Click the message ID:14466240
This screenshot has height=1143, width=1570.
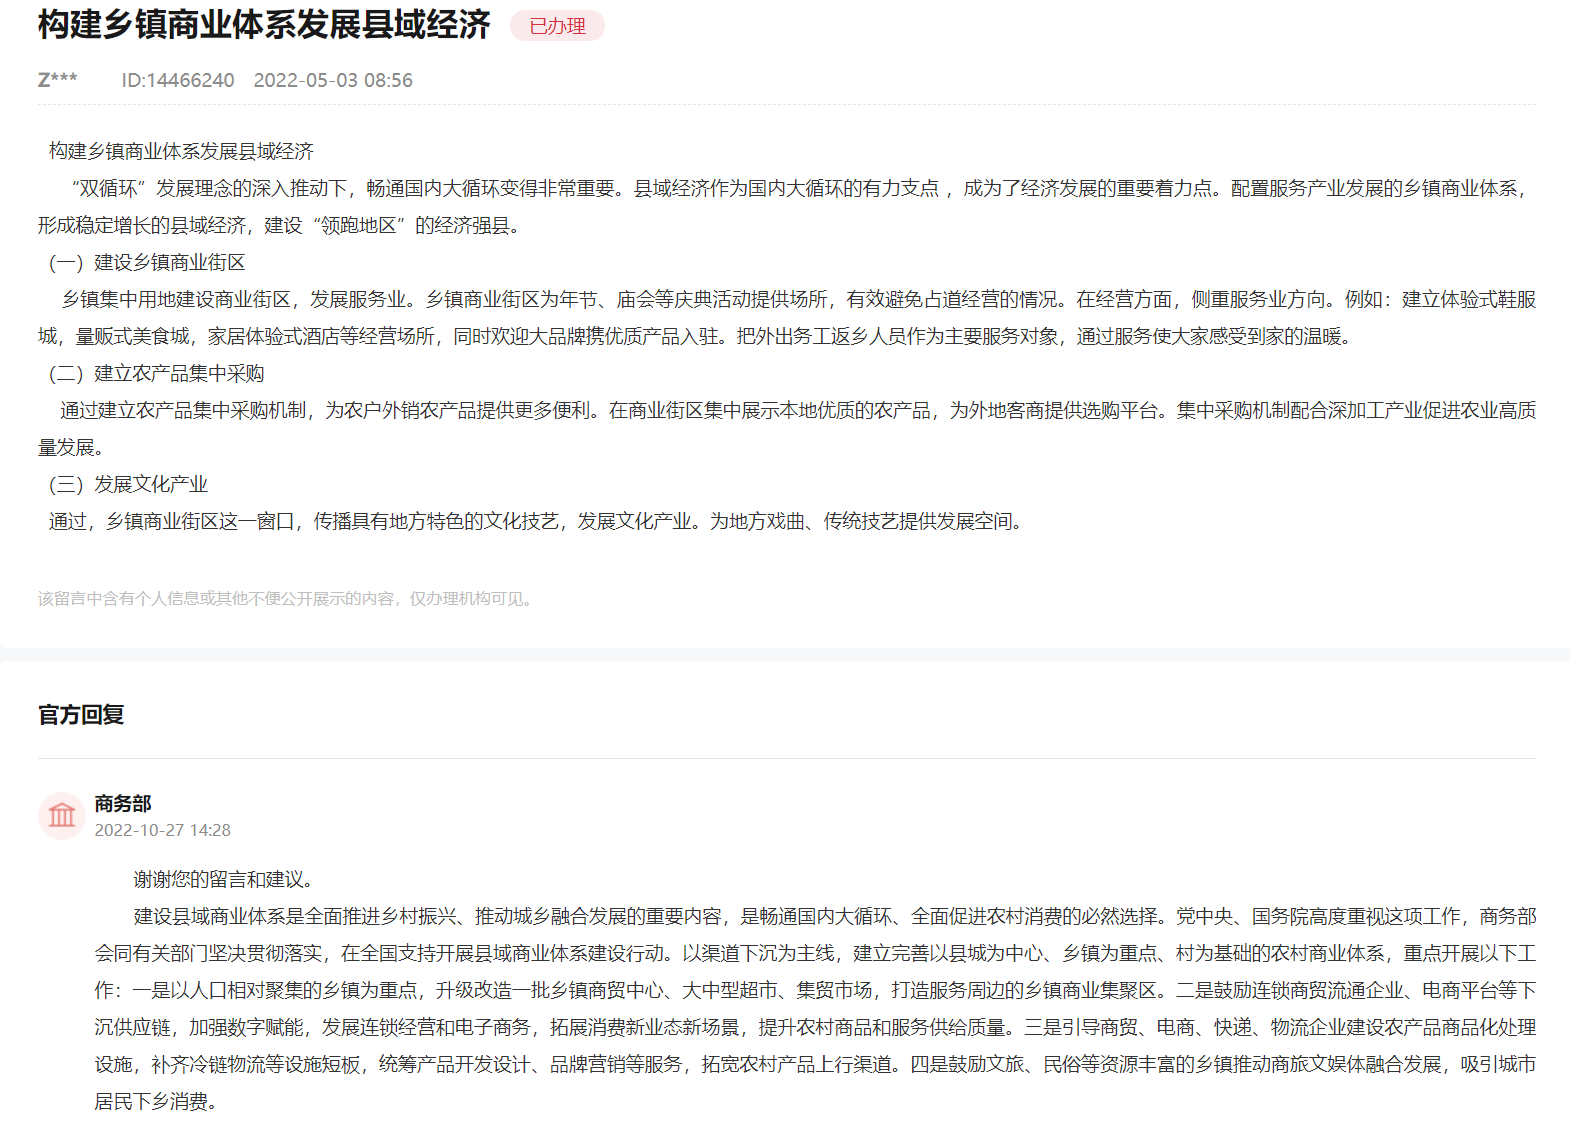pos(178,80)
